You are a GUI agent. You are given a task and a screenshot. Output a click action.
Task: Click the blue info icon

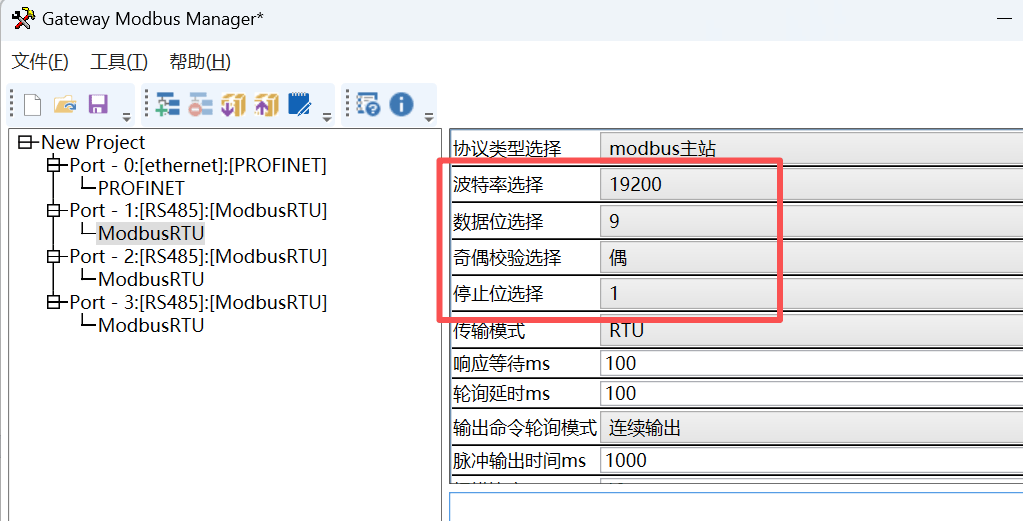tap(401, 104)
